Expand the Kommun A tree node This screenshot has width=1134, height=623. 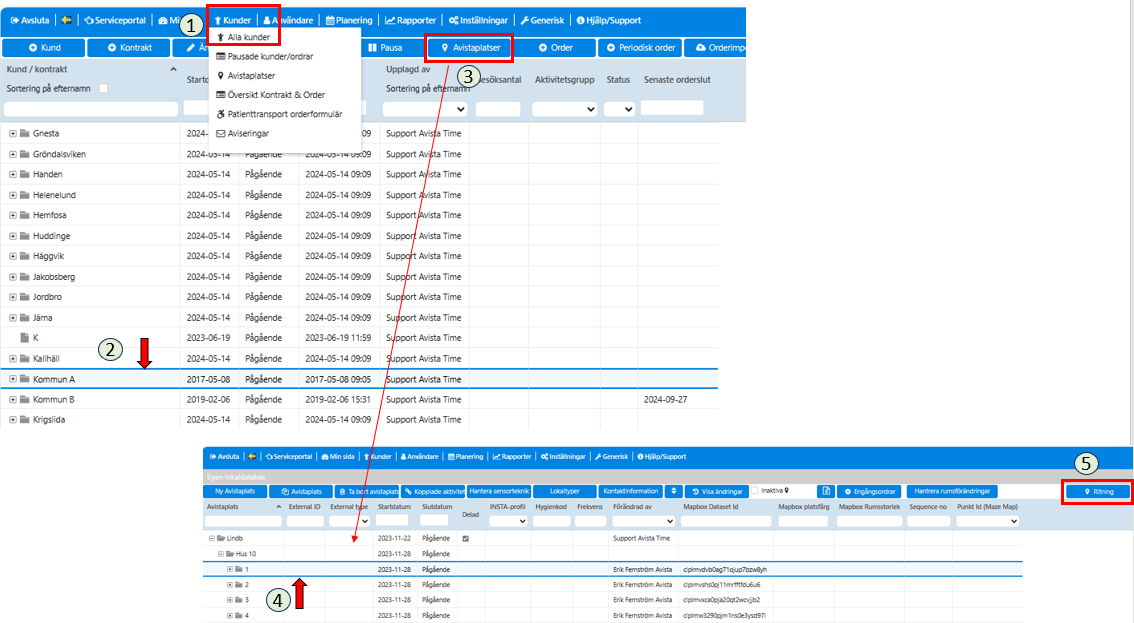[x=12, y=379]
